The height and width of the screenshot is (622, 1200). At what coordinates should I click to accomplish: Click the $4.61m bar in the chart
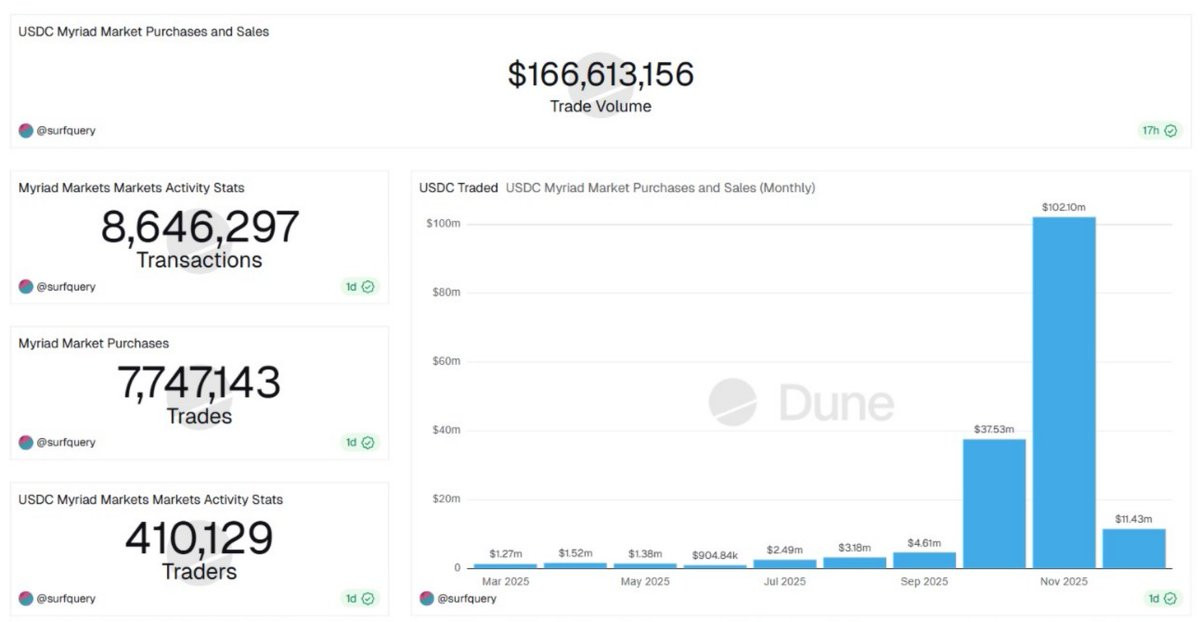[x=924, y=560]
